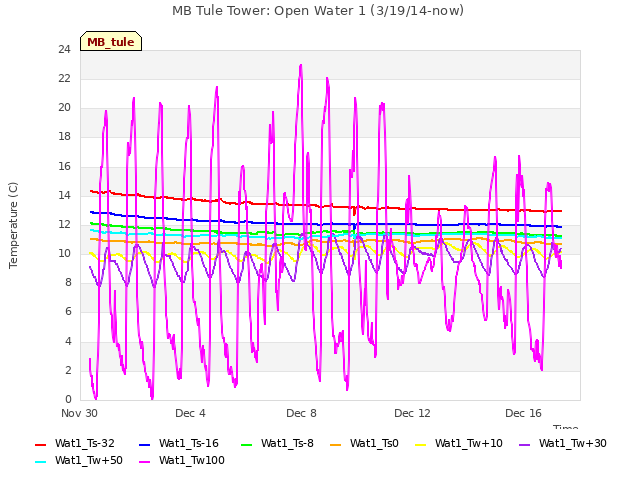Select the Wat1_Ts-8 legend label

287,444
